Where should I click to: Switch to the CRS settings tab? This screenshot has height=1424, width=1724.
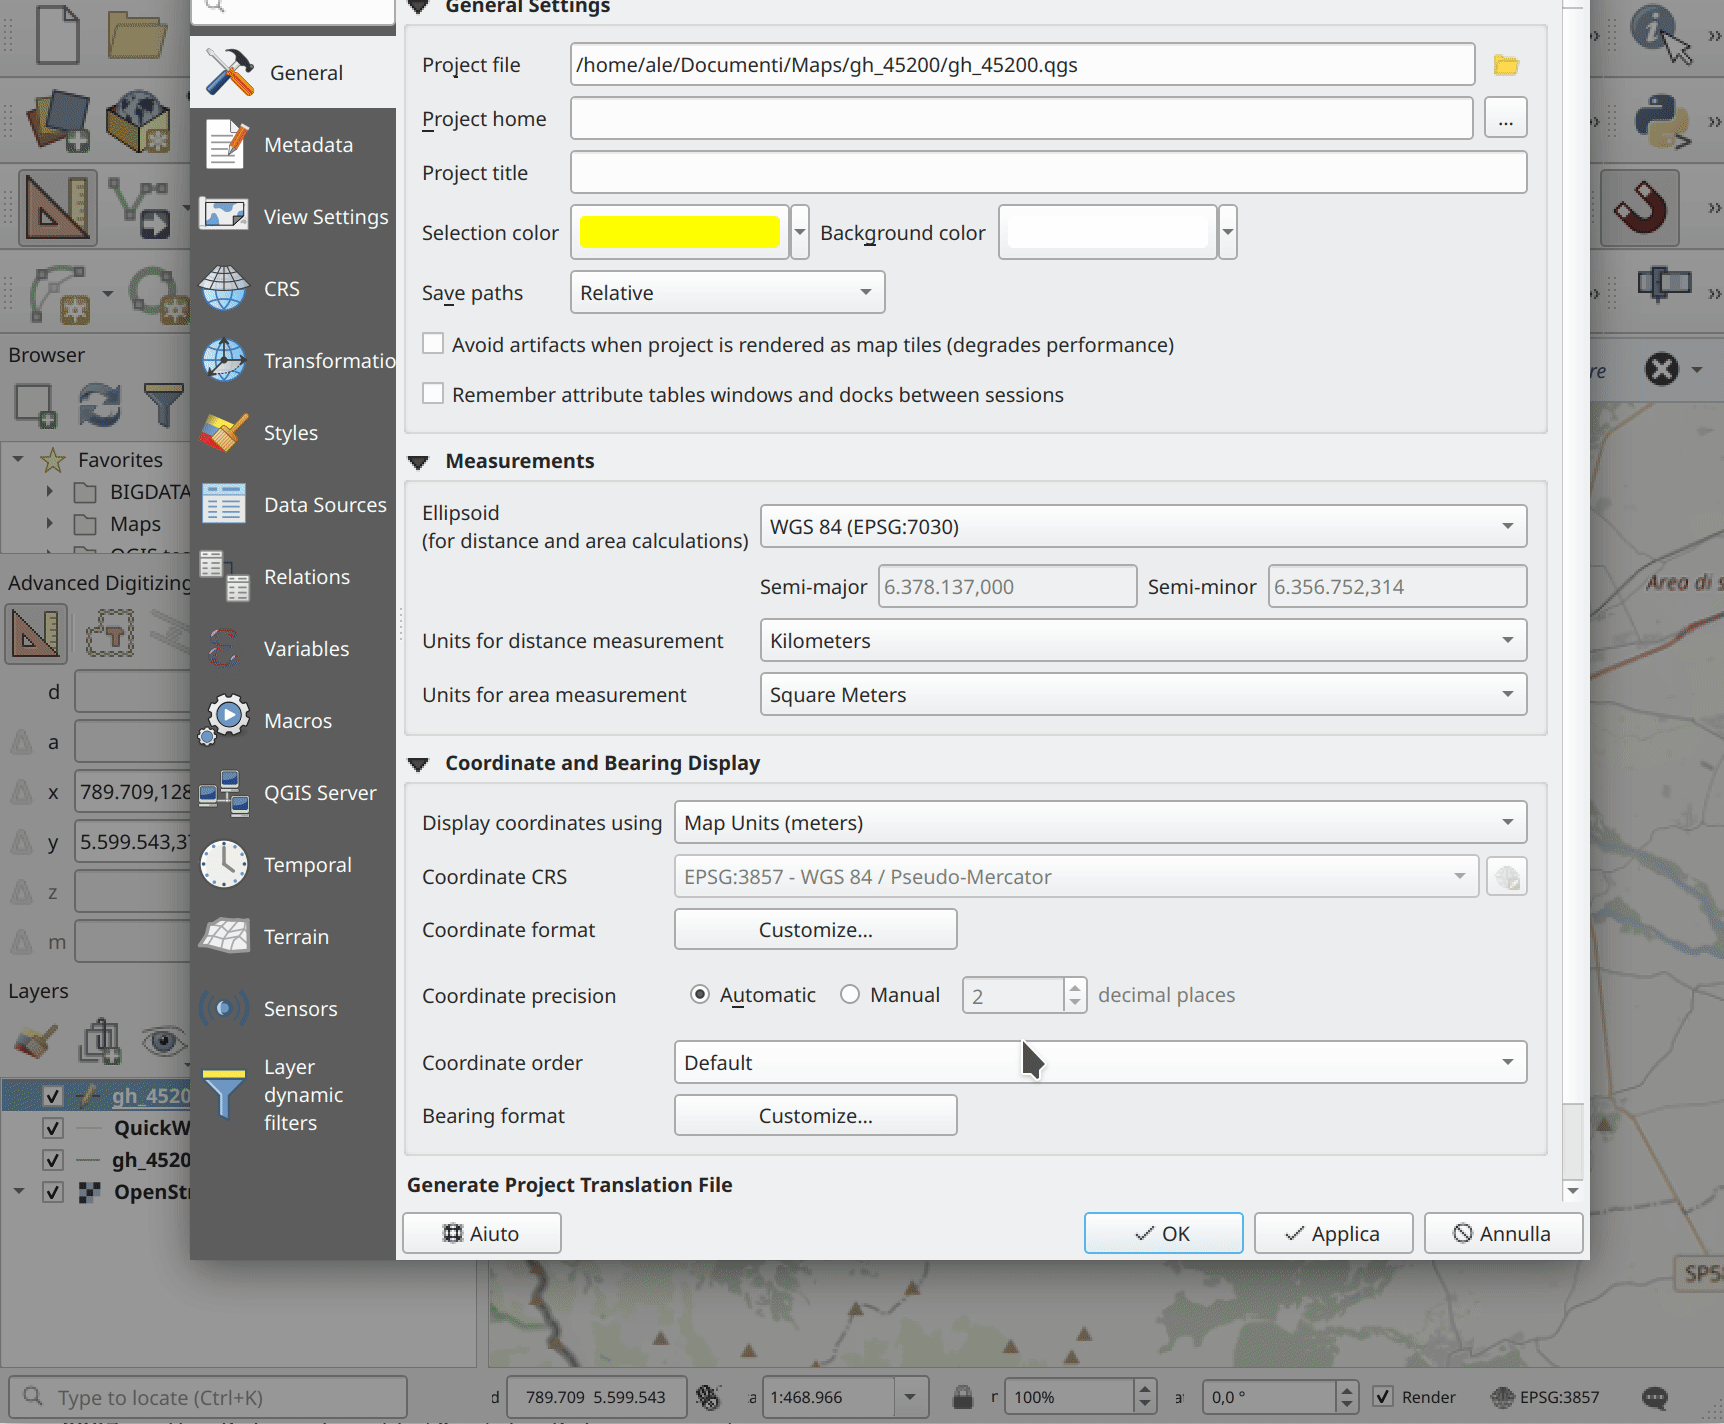tap(282, 289)
